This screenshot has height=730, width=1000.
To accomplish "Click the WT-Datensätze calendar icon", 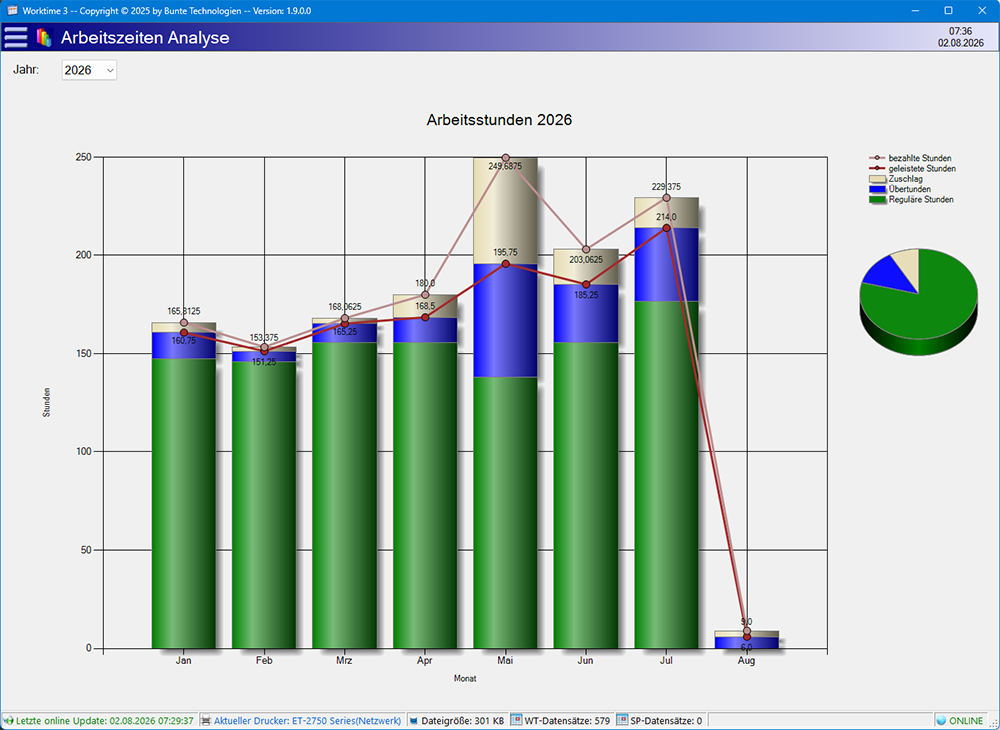I will coord(517,720).
